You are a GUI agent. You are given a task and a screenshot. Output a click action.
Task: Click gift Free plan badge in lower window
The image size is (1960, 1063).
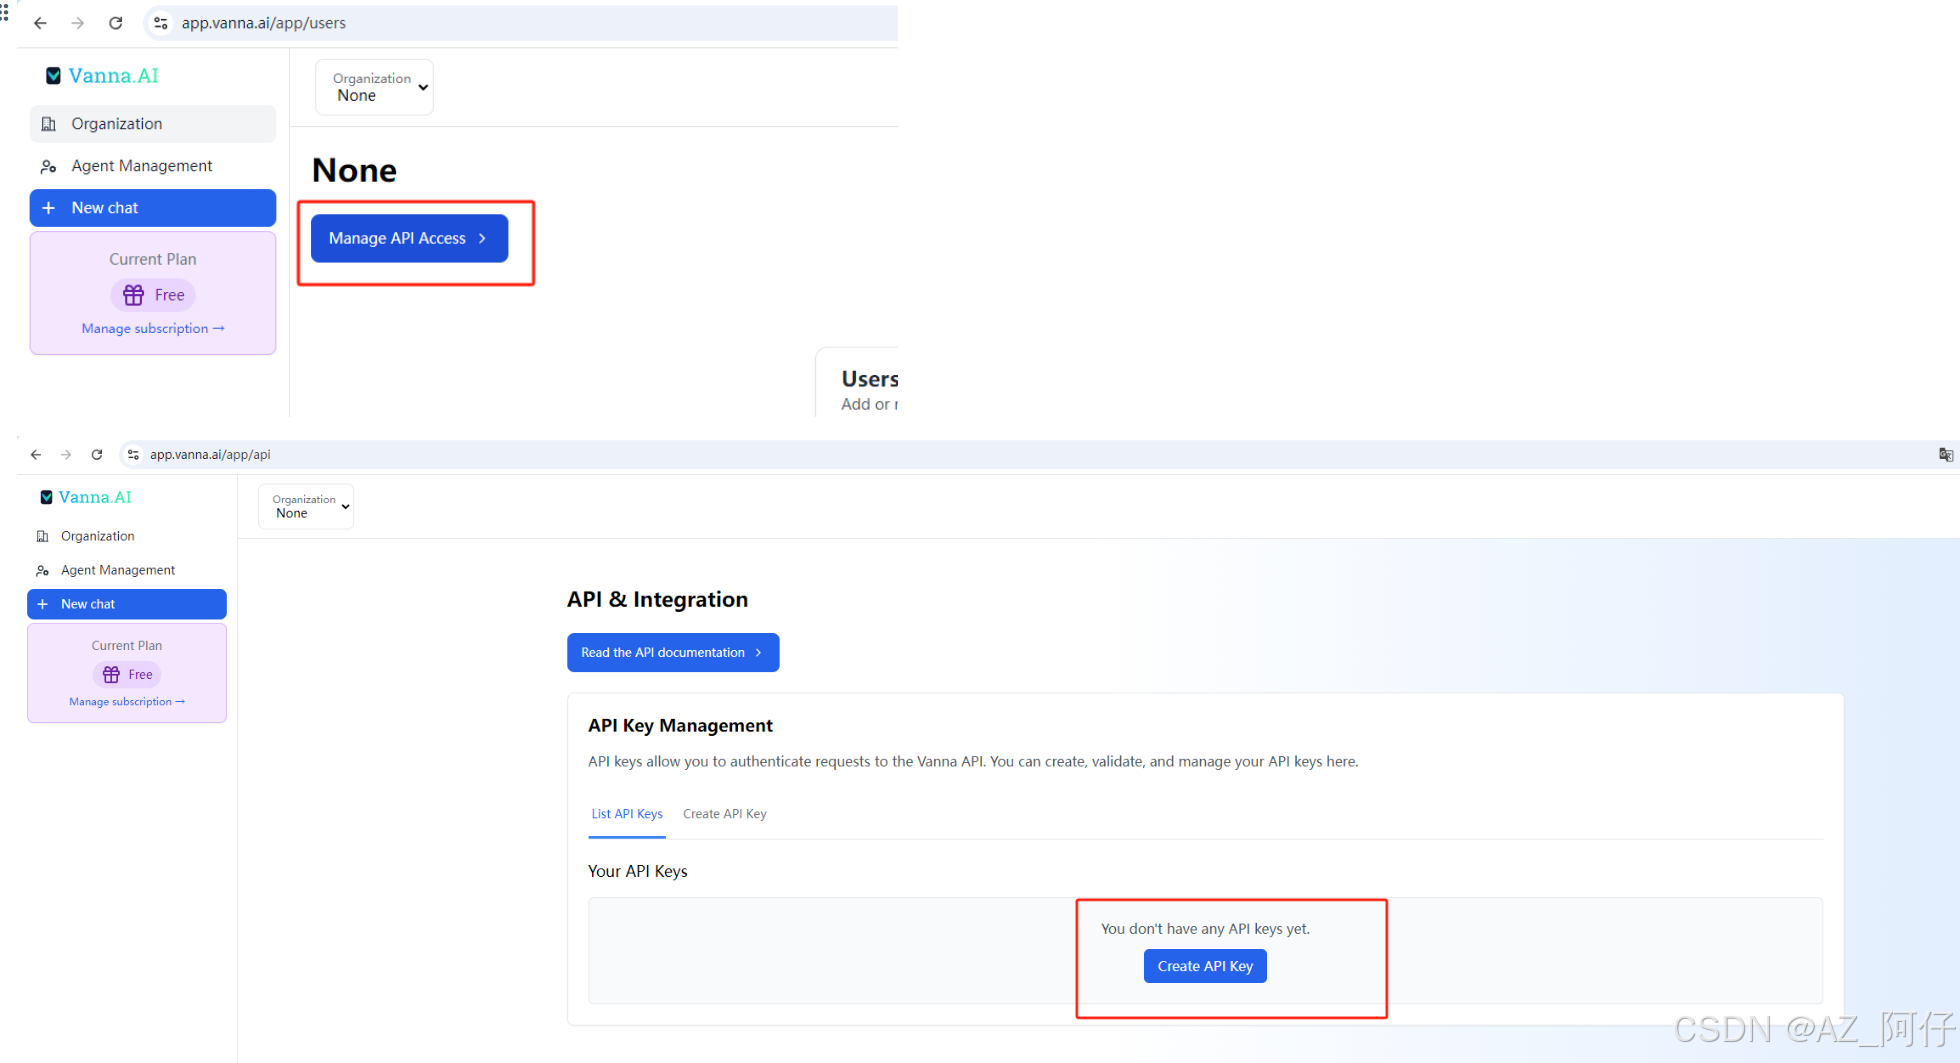click(x=127, y=675)
